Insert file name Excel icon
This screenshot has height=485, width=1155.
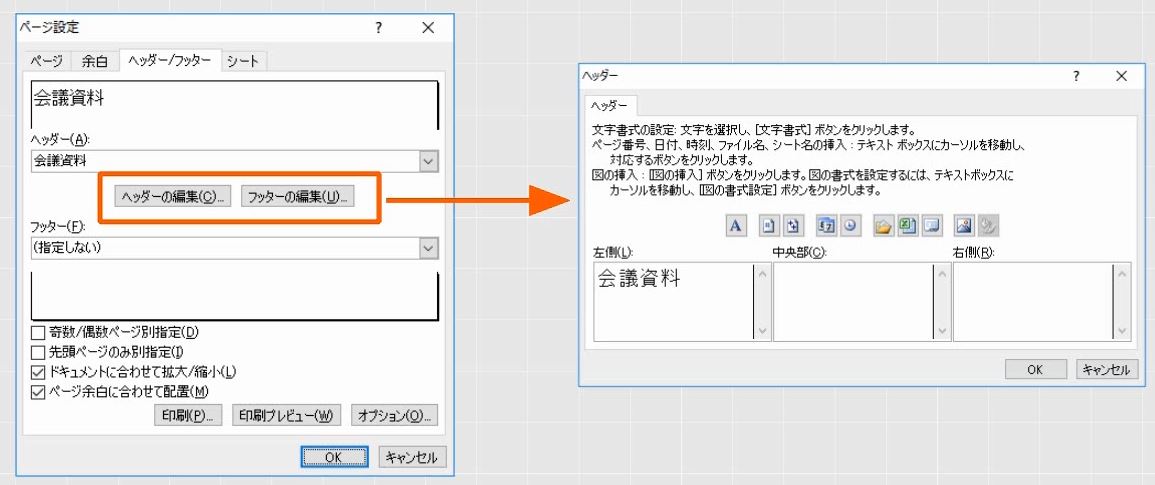[908, 226]
